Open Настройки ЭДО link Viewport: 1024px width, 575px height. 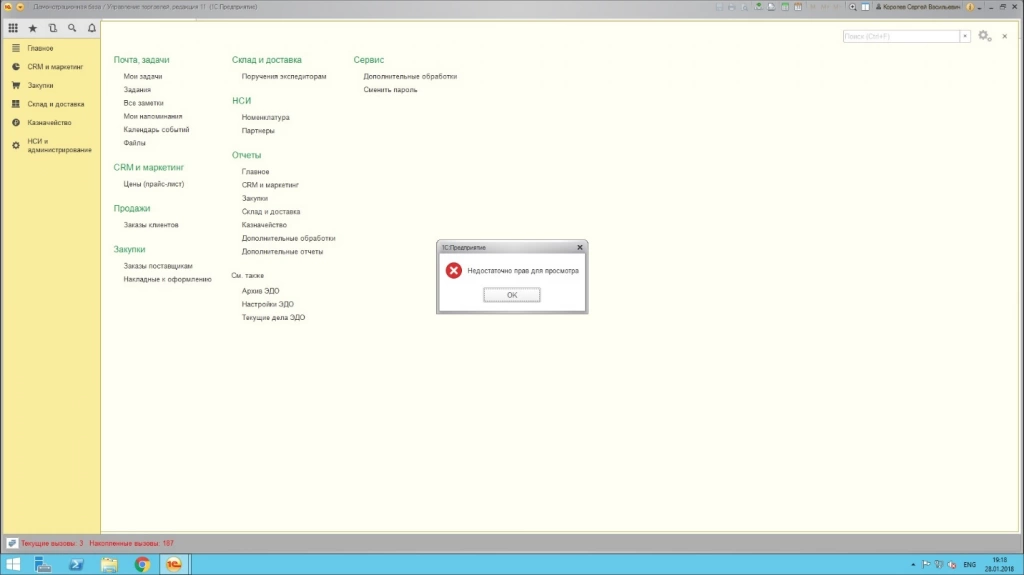(x=268, y=304)
